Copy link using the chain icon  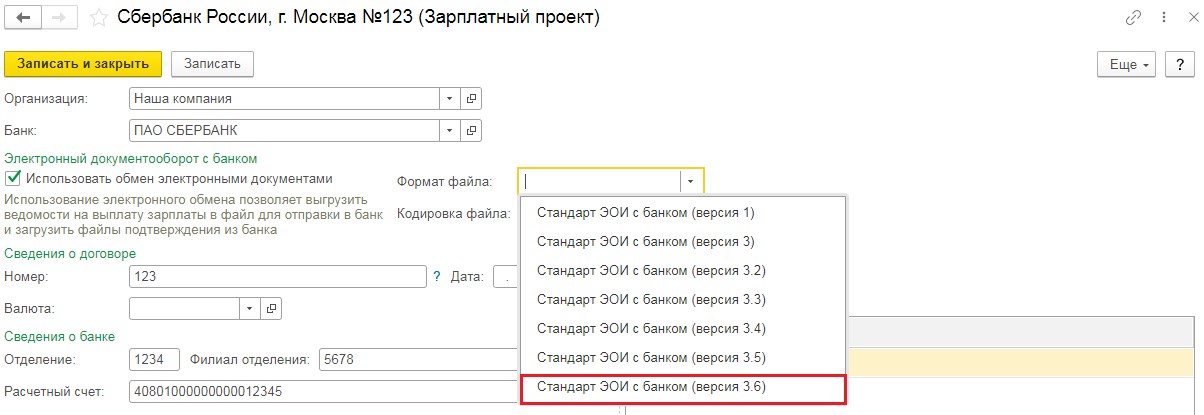click(1133, 18)
